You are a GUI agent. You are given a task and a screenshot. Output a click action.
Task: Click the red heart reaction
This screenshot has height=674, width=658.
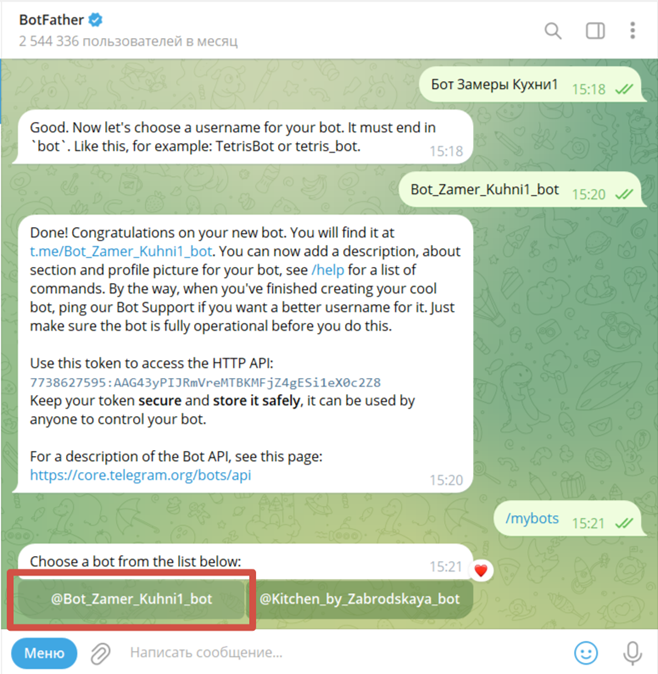click(481, 571)
